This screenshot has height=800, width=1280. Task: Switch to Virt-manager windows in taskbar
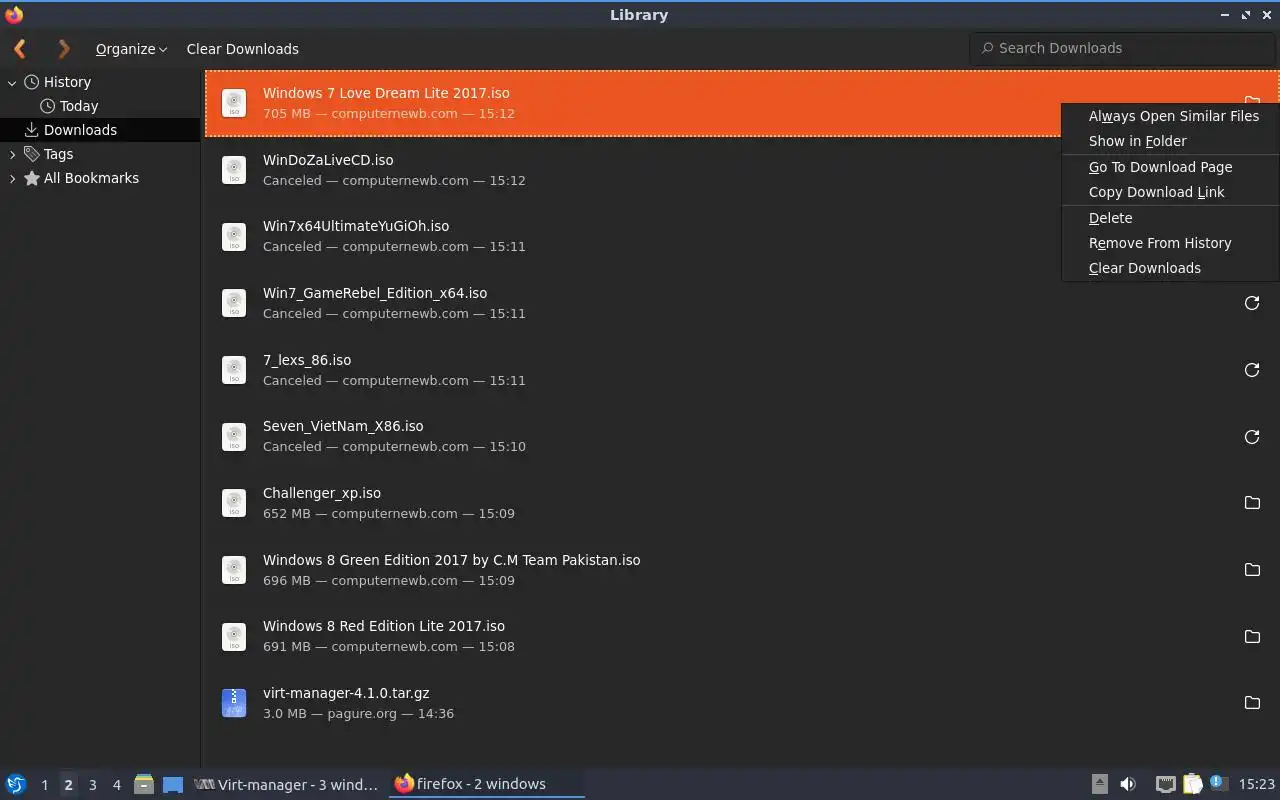click(287, 784)
